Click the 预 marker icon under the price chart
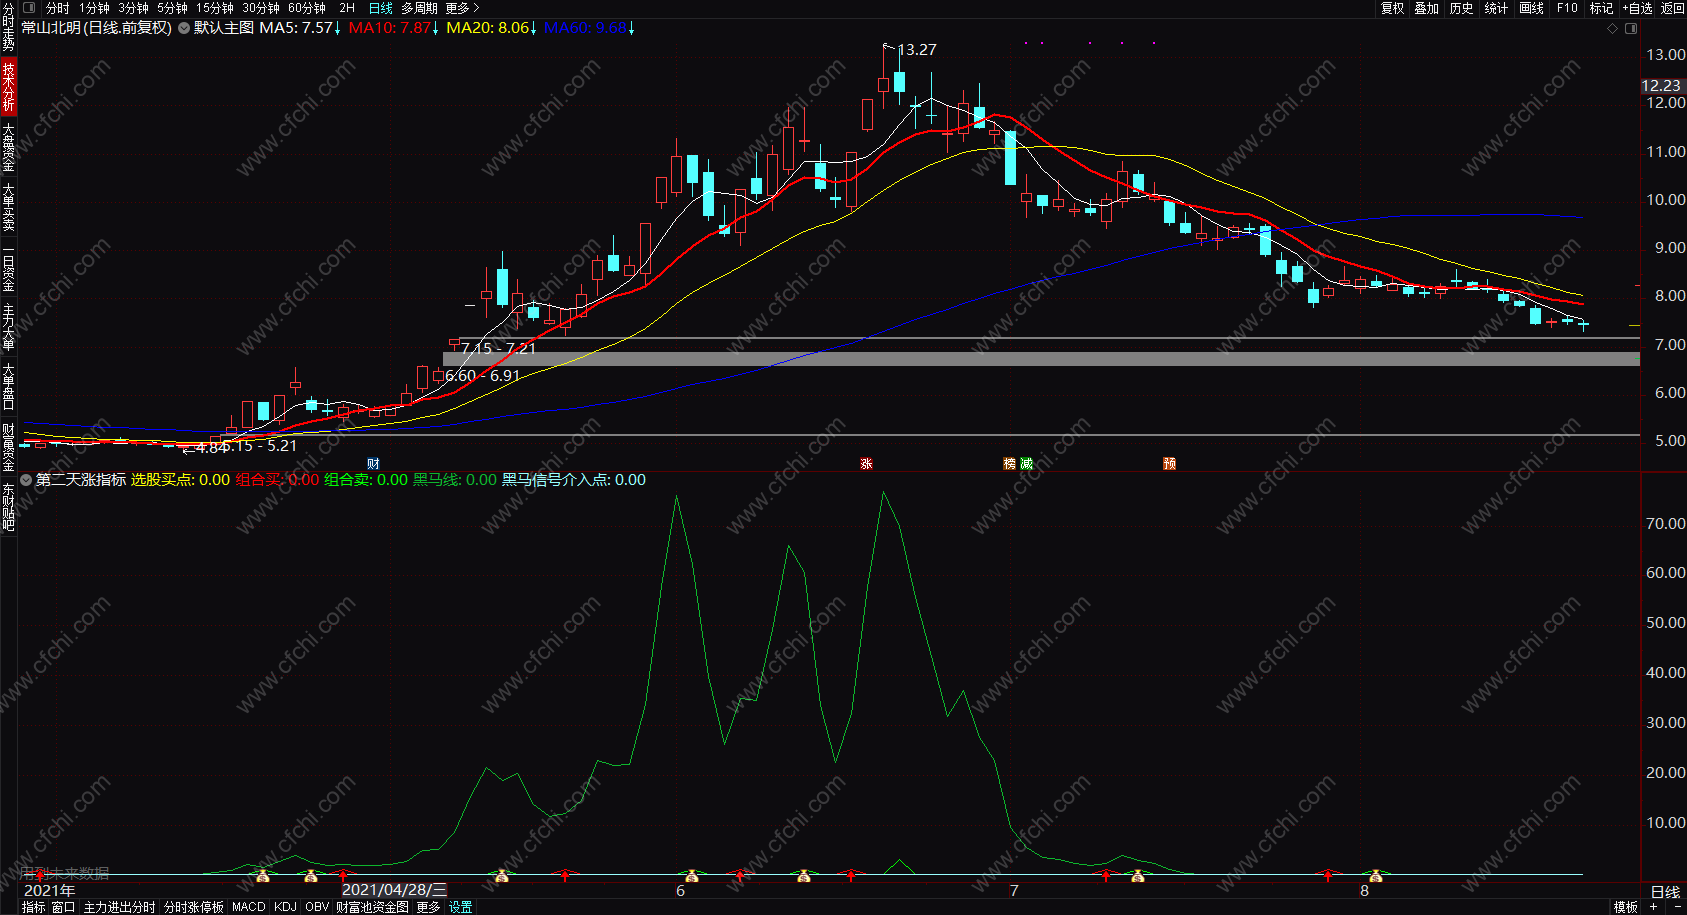 click(x=1169, y=464)
